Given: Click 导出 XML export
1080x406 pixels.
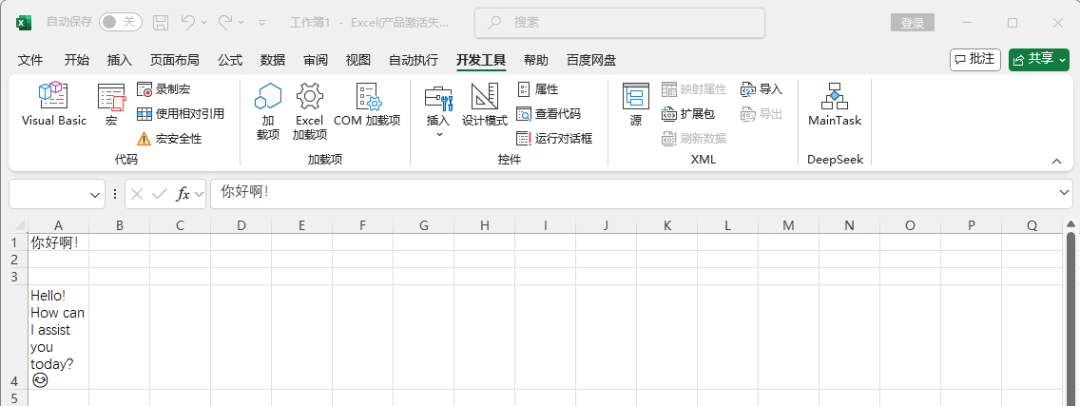Looking at the screenshot, I should [x=761, y=114].
